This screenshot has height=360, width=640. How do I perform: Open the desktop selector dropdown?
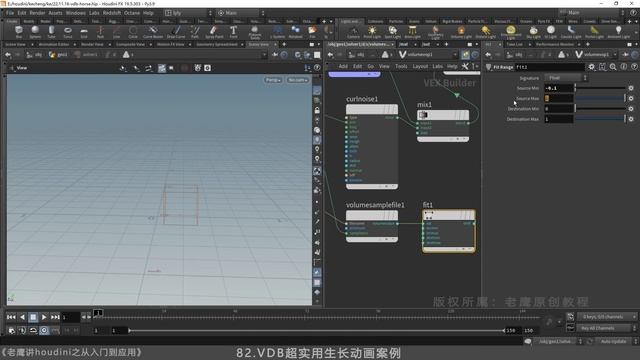tap(189, 13)
